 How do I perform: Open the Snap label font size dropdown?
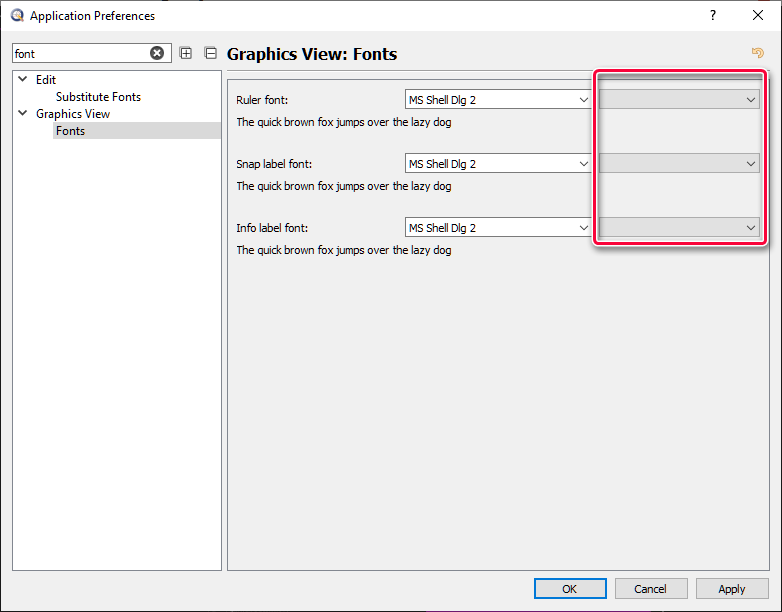point(679,164)
